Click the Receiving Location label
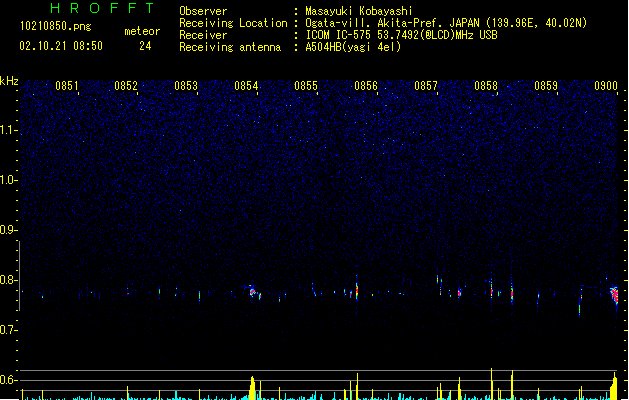629x400 pixels. click(233, 23)
